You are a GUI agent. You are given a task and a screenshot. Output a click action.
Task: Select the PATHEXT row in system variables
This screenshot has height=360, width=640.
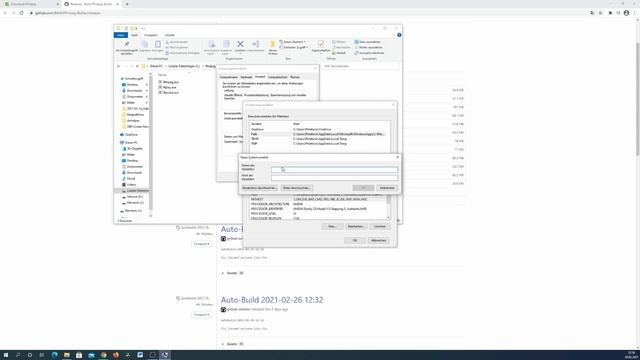click(318, 199)
